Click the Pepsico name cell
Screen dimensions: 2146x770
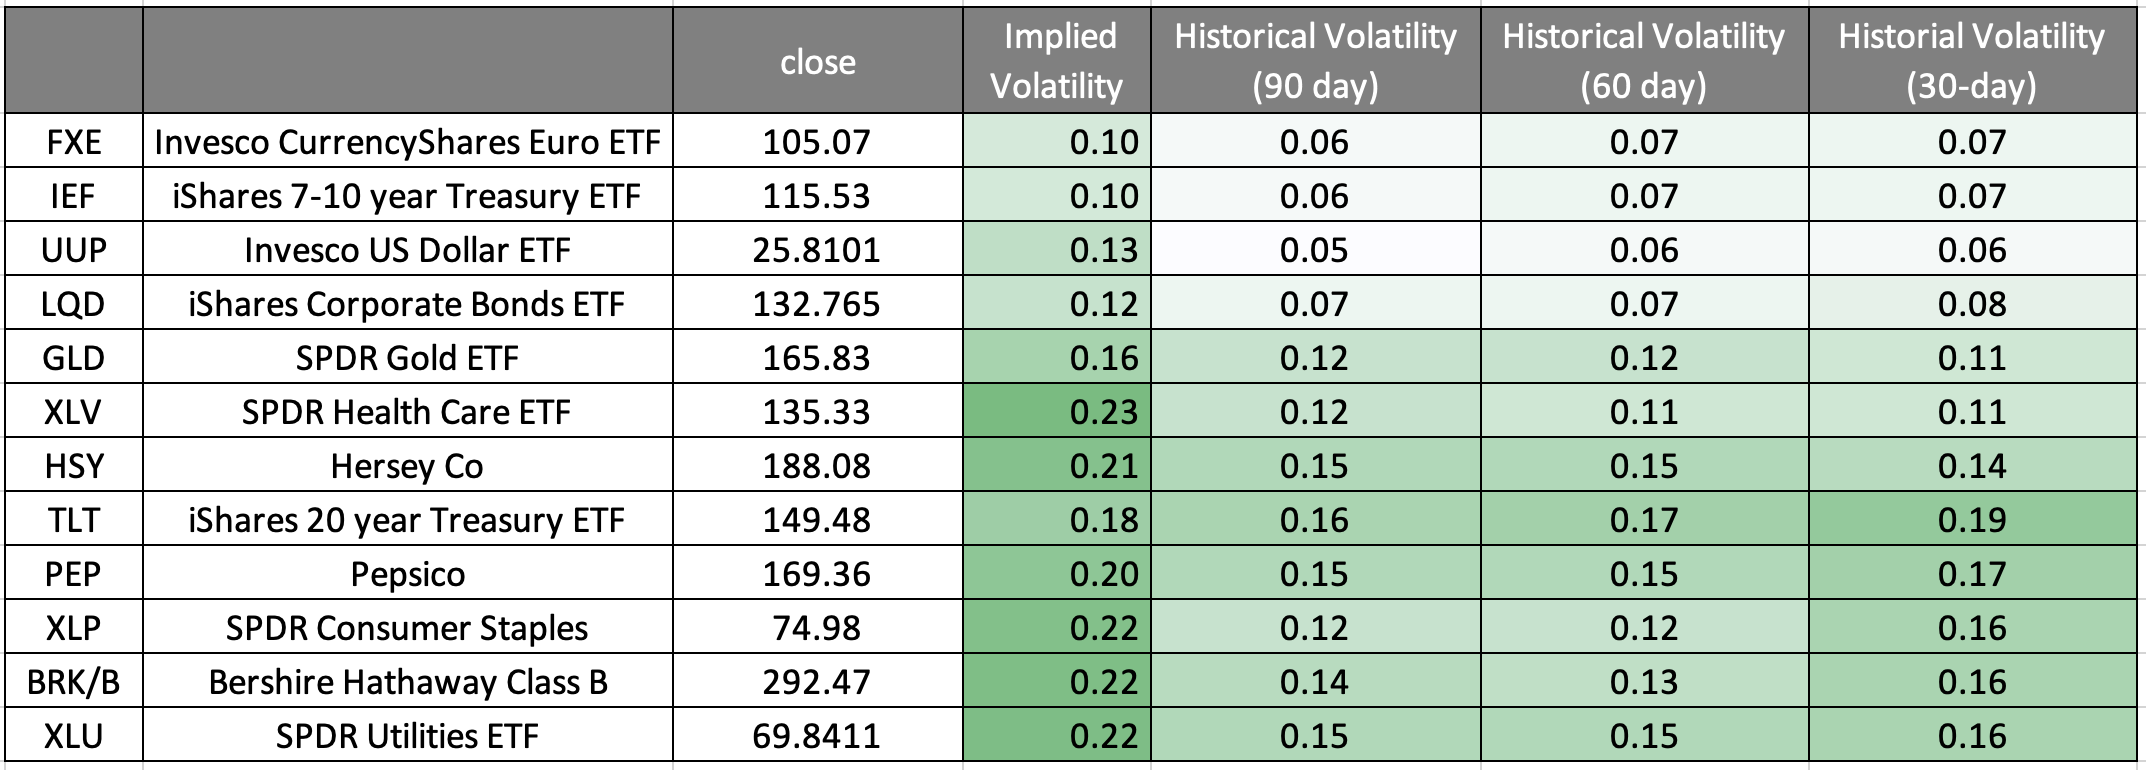407,574
